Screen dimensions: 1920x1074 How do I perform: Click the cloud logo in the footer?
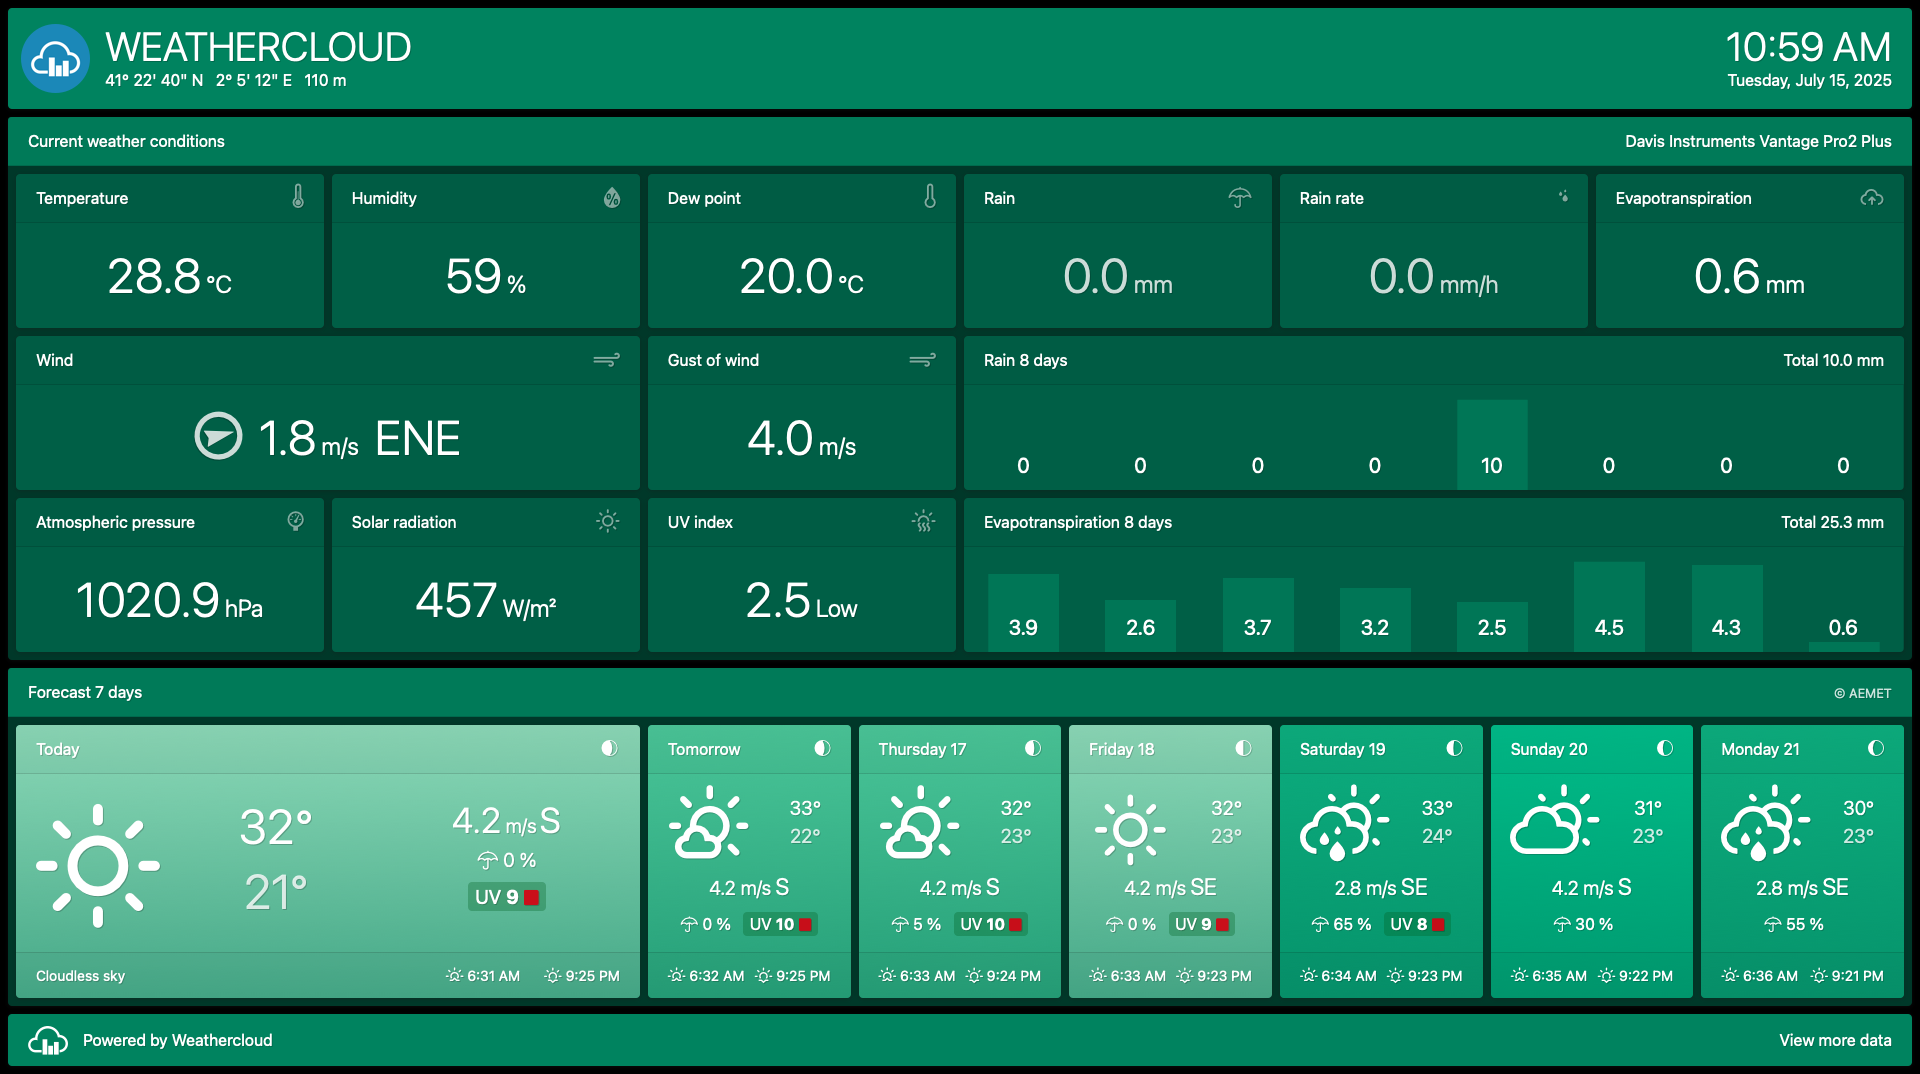[x=48, y=1040]
